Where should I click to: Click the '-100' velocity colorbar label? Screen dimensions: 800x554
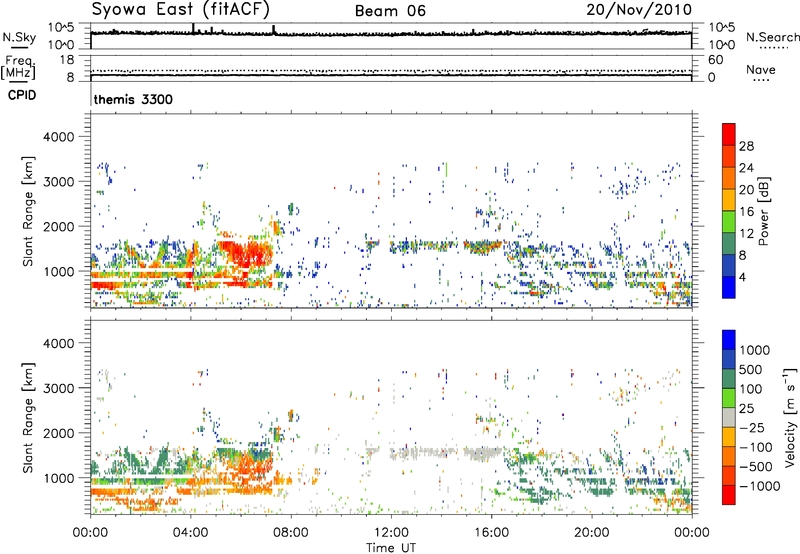point(755,447)
